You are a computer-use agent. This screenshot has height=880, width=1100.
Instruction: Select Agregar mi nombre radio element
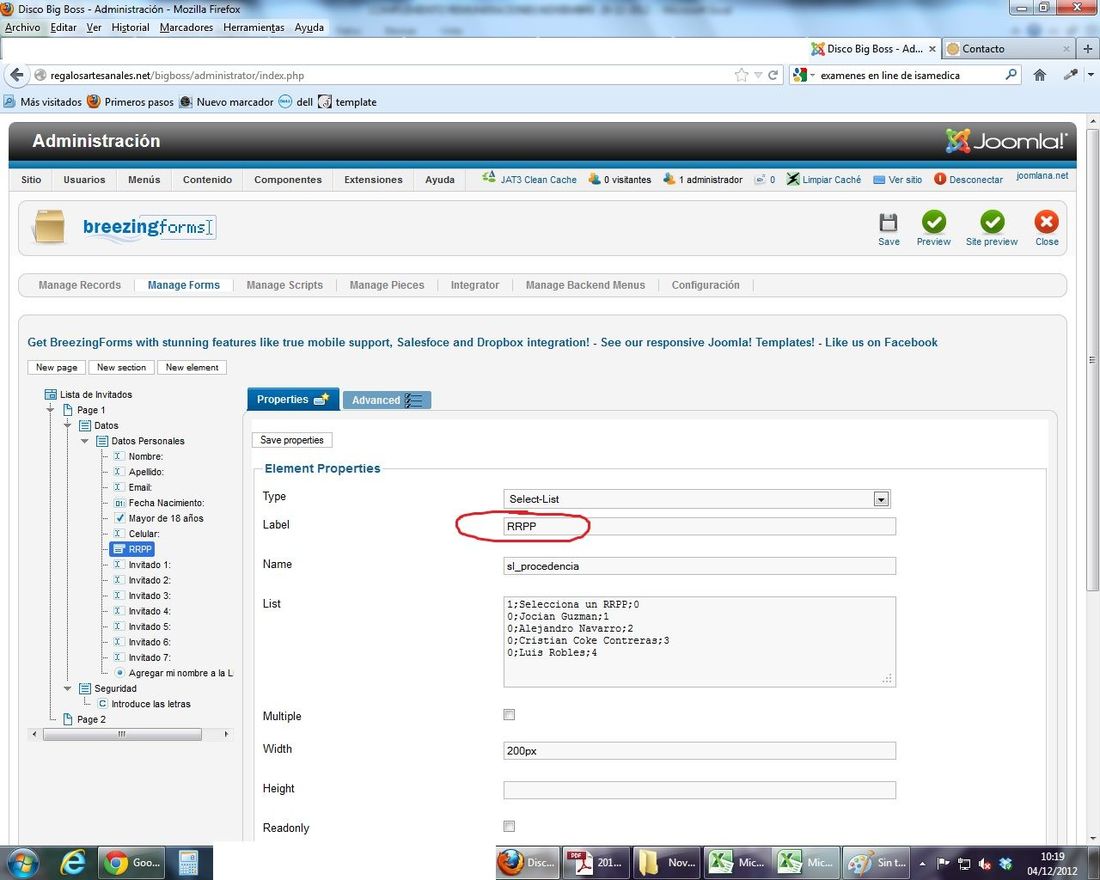(173, 673)
